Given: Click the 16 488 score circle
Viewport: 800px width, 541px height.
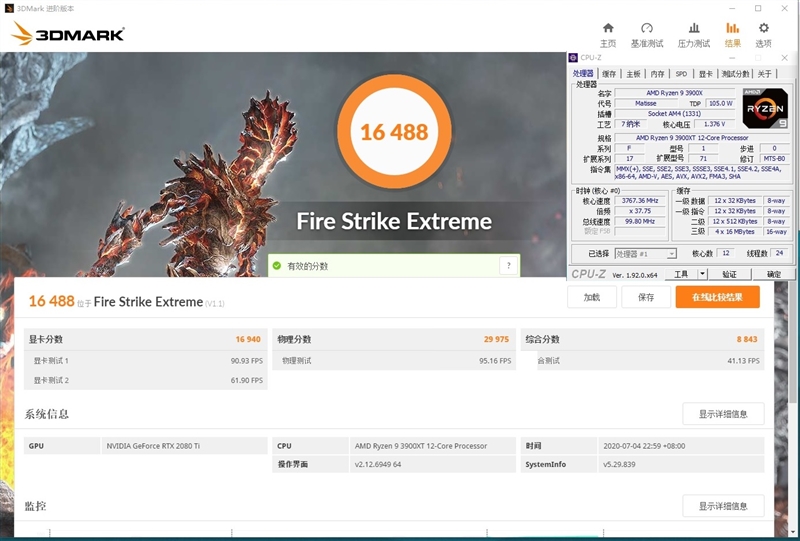Looking at the screenshot, I should pyautogui.click(x=394, y=132).
